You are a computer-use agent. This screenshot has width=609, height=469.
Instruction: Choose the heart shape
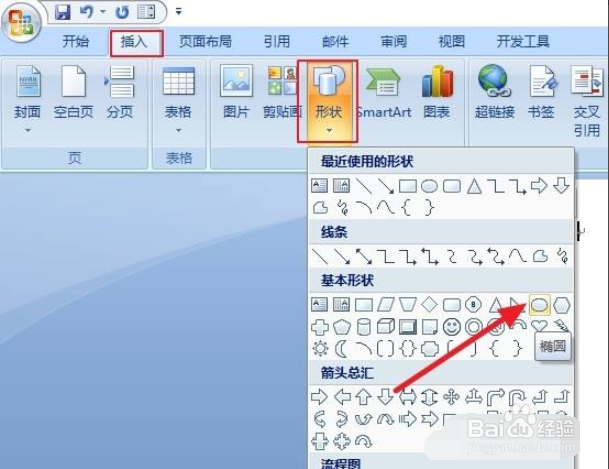(x=539, y=325)
